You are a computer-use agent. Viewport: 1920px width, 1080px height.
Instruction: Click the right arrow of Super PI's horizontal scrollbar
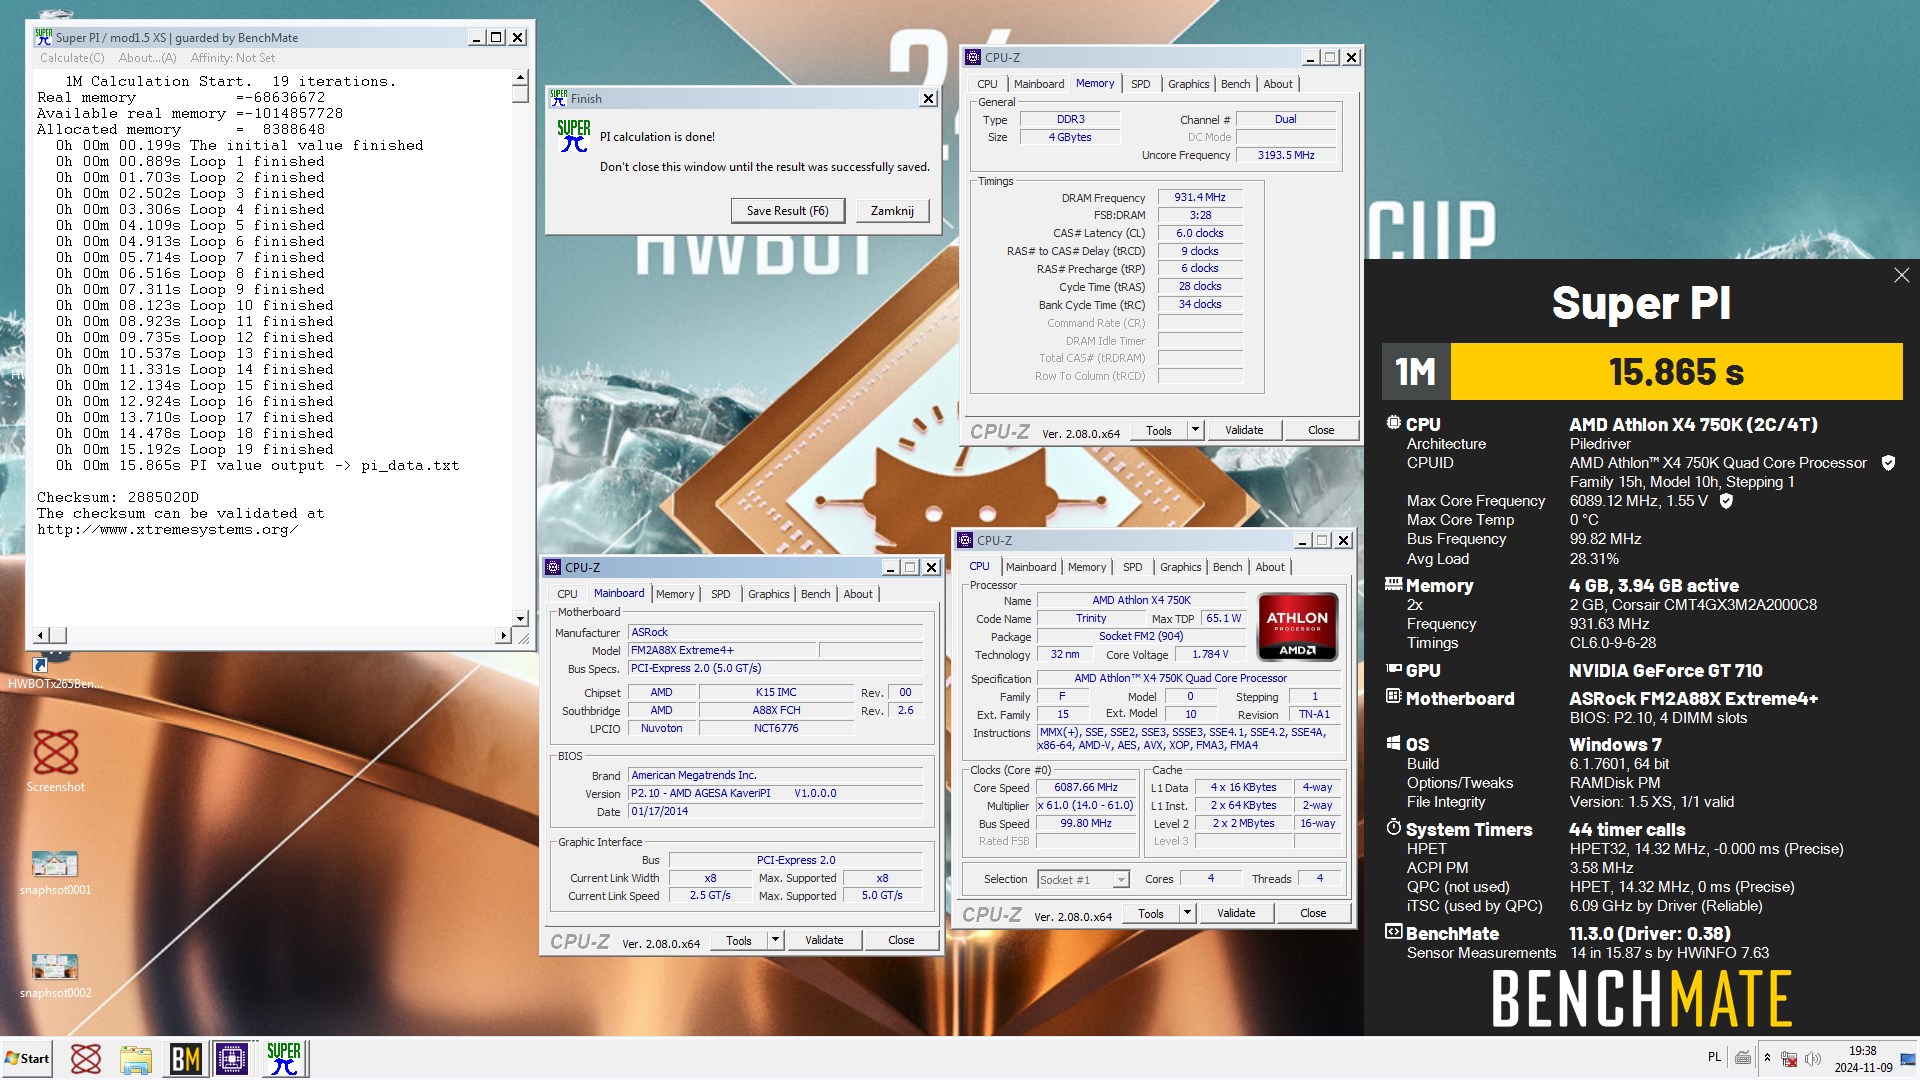coord(503,636)
